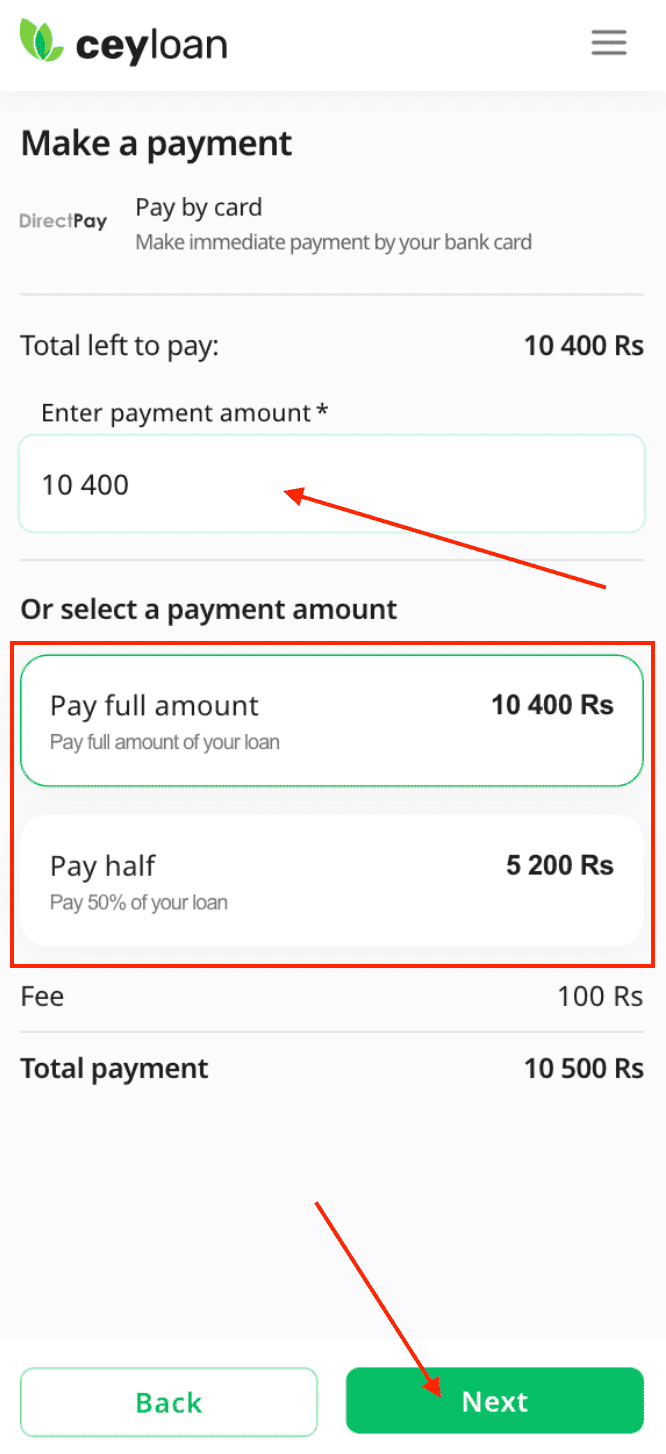
Task: Click the Total payment label
Action: (114, 1068)
